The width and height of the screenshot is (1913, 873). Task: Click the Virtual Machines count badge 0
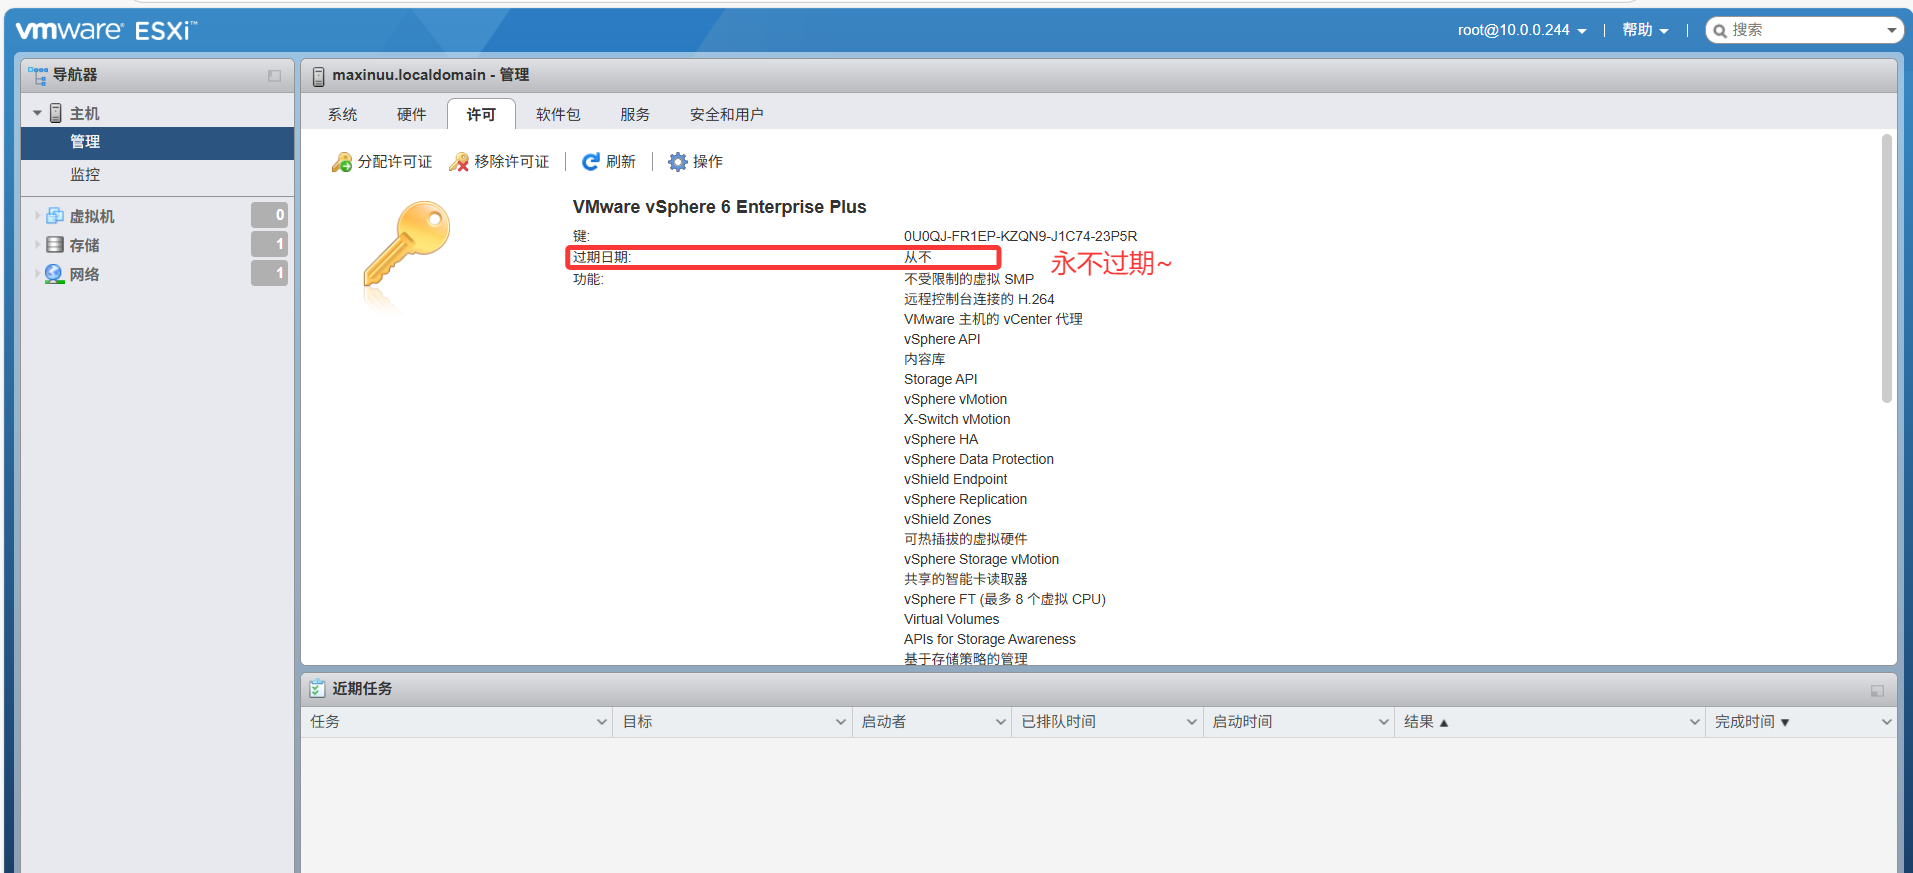point(269,215)
